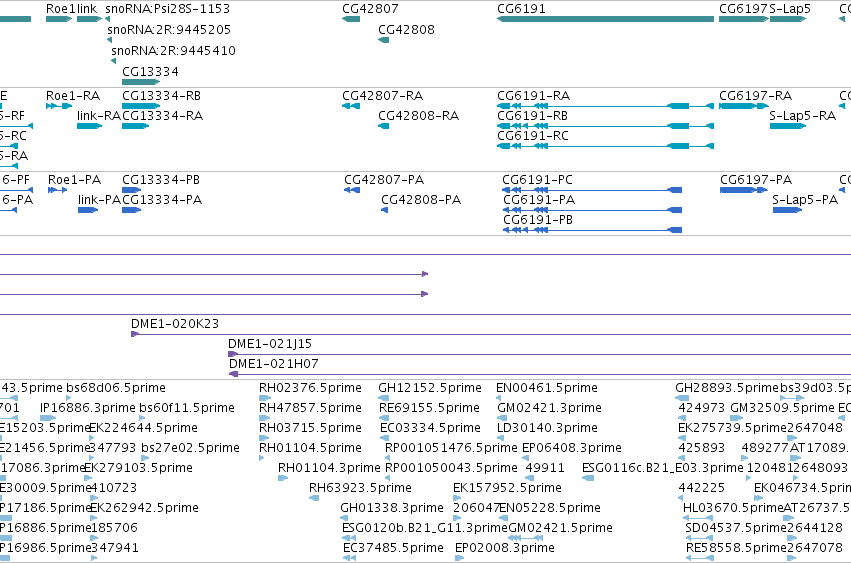Click the link-RA transcript label
The height and width of the screenshot is (563, 851).
click(99, 116)
